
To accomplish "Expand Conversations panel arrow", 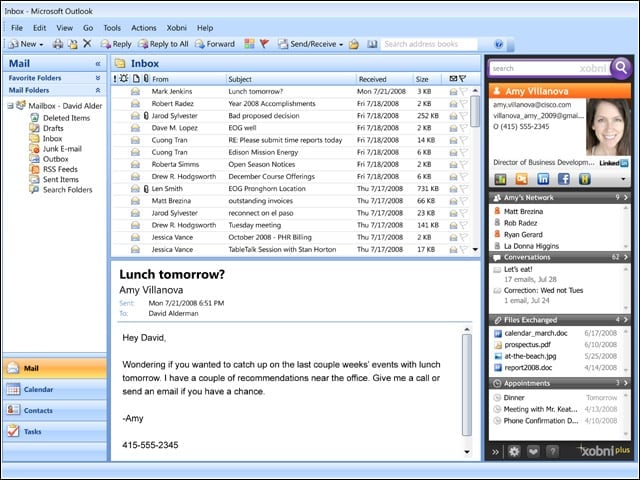I will click(x=626, y=257).
